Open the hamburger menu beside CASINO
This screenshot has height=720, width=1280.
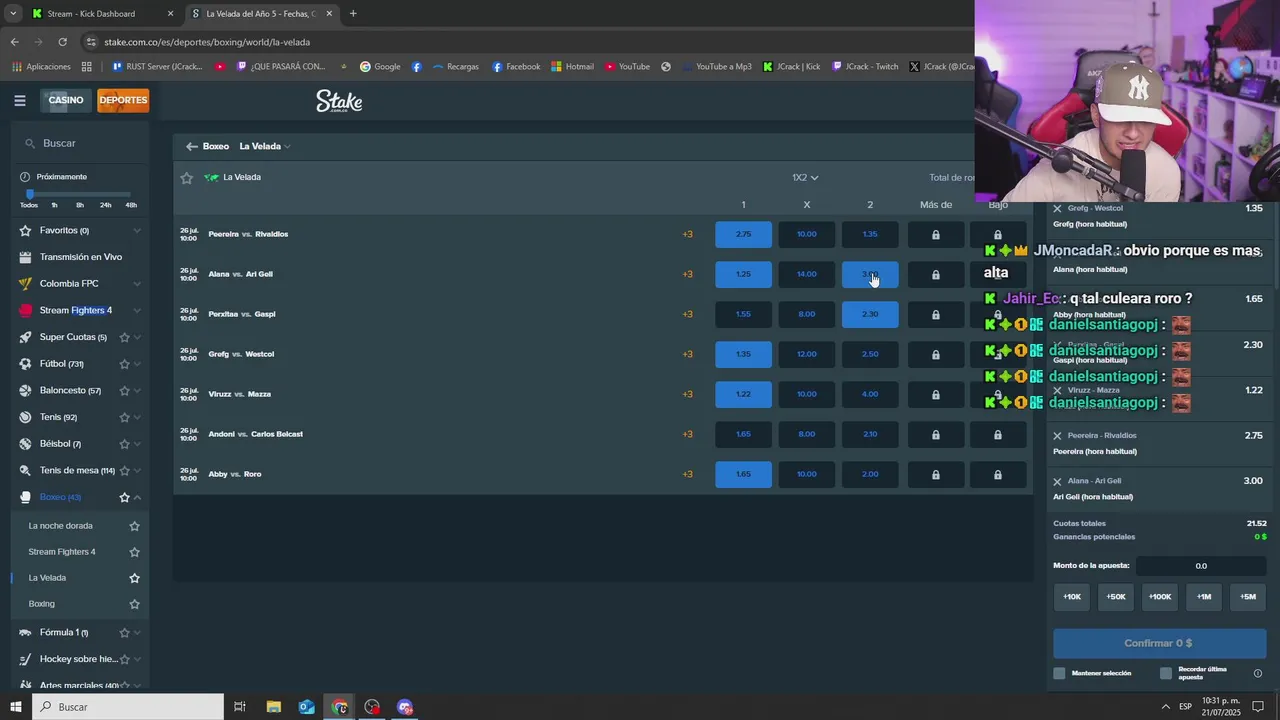tap(19, 100)
